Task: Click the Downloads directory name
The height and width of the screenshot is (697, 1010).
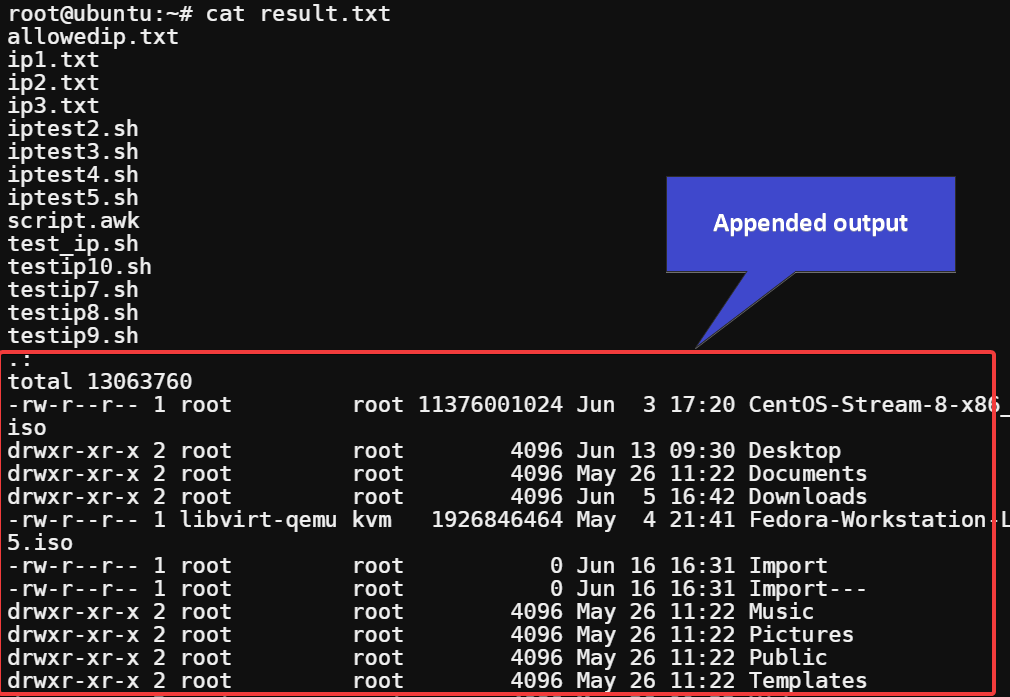Action: pyautogui.click(x=808, y=497)
